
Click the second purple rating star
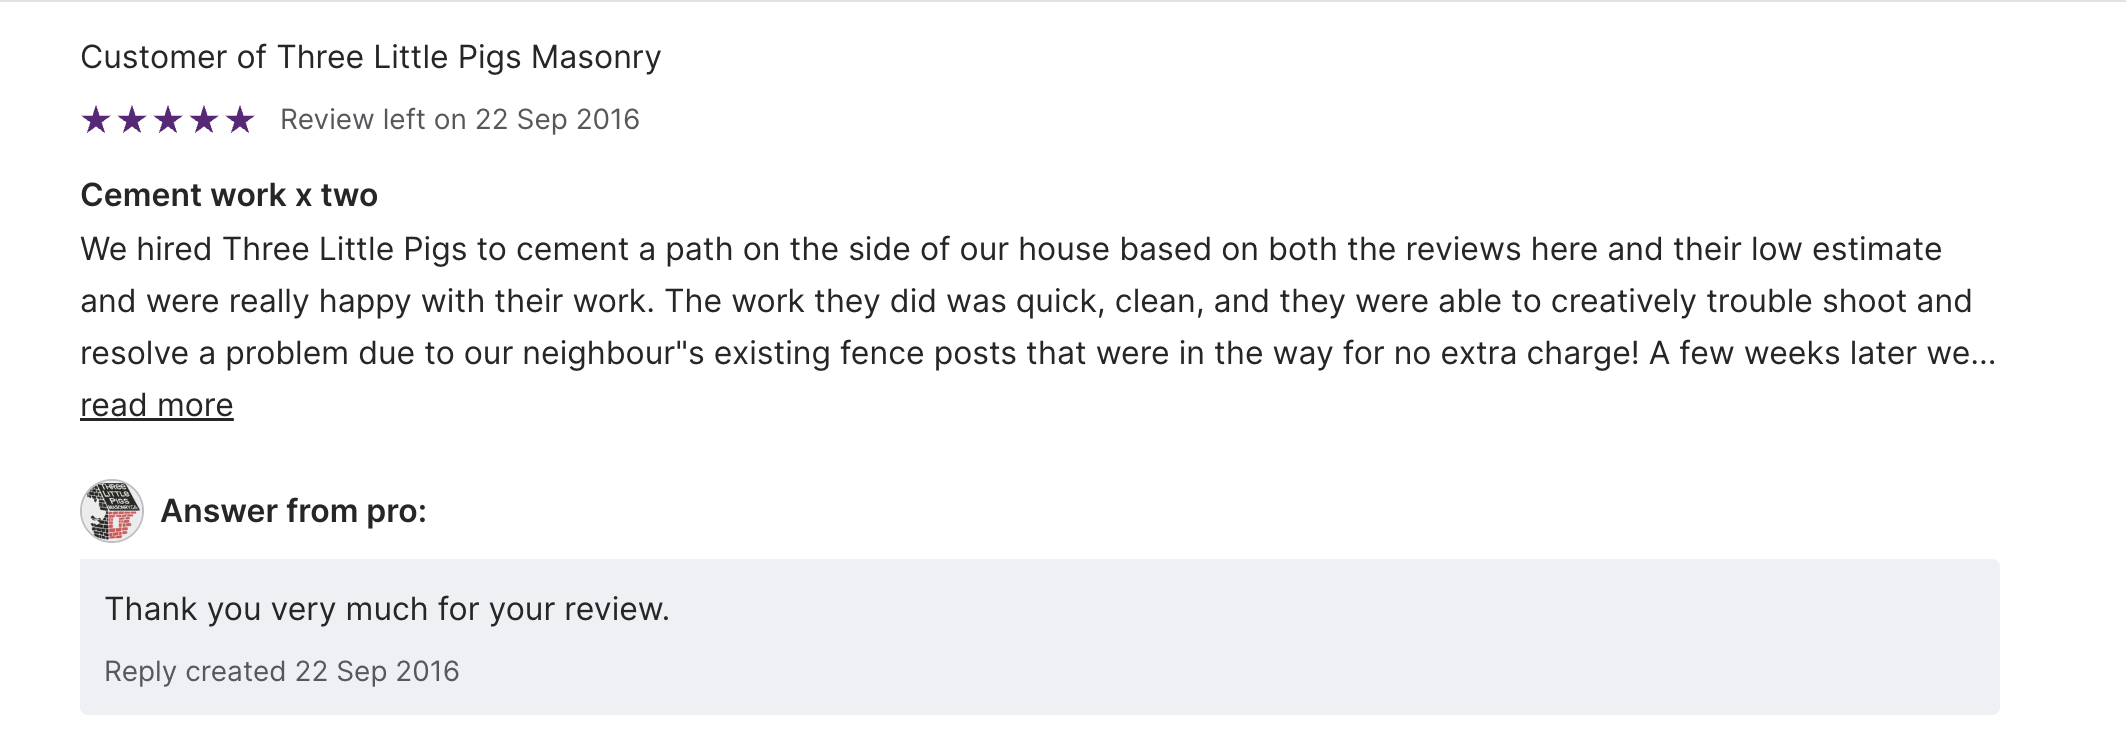point(132,120)
